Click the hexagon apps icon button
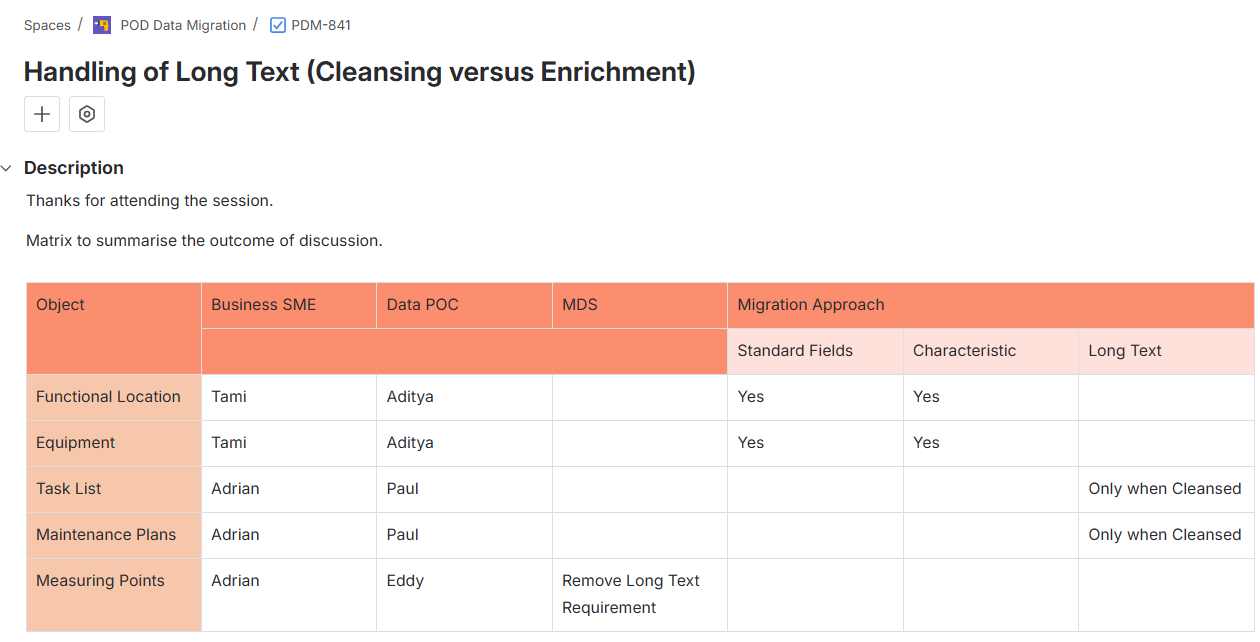The height and width of the screenshot is (642, 1260). click(x=87, y=114)
